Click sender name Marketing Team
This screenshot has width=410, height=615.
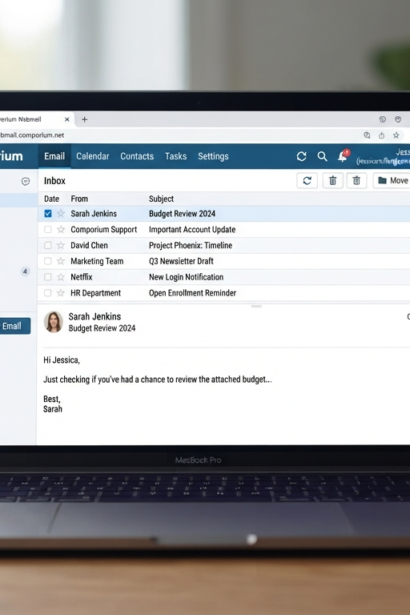(97, 261)
